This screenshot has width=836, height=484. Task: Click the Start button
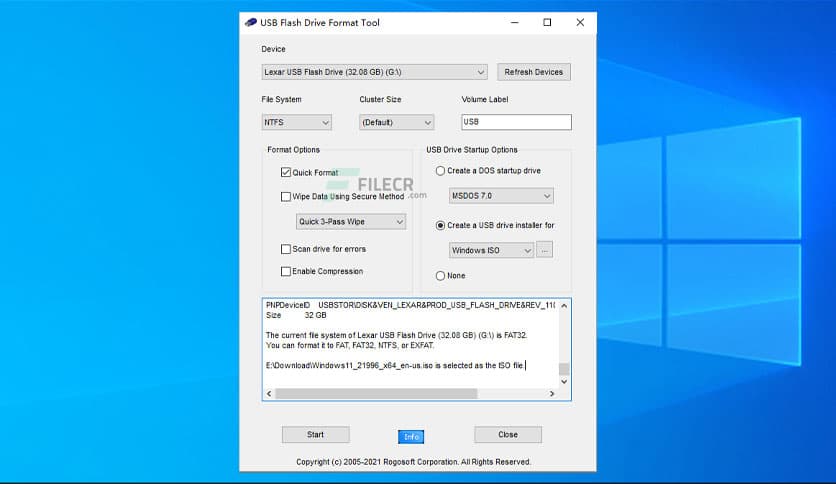pos(316,434)
